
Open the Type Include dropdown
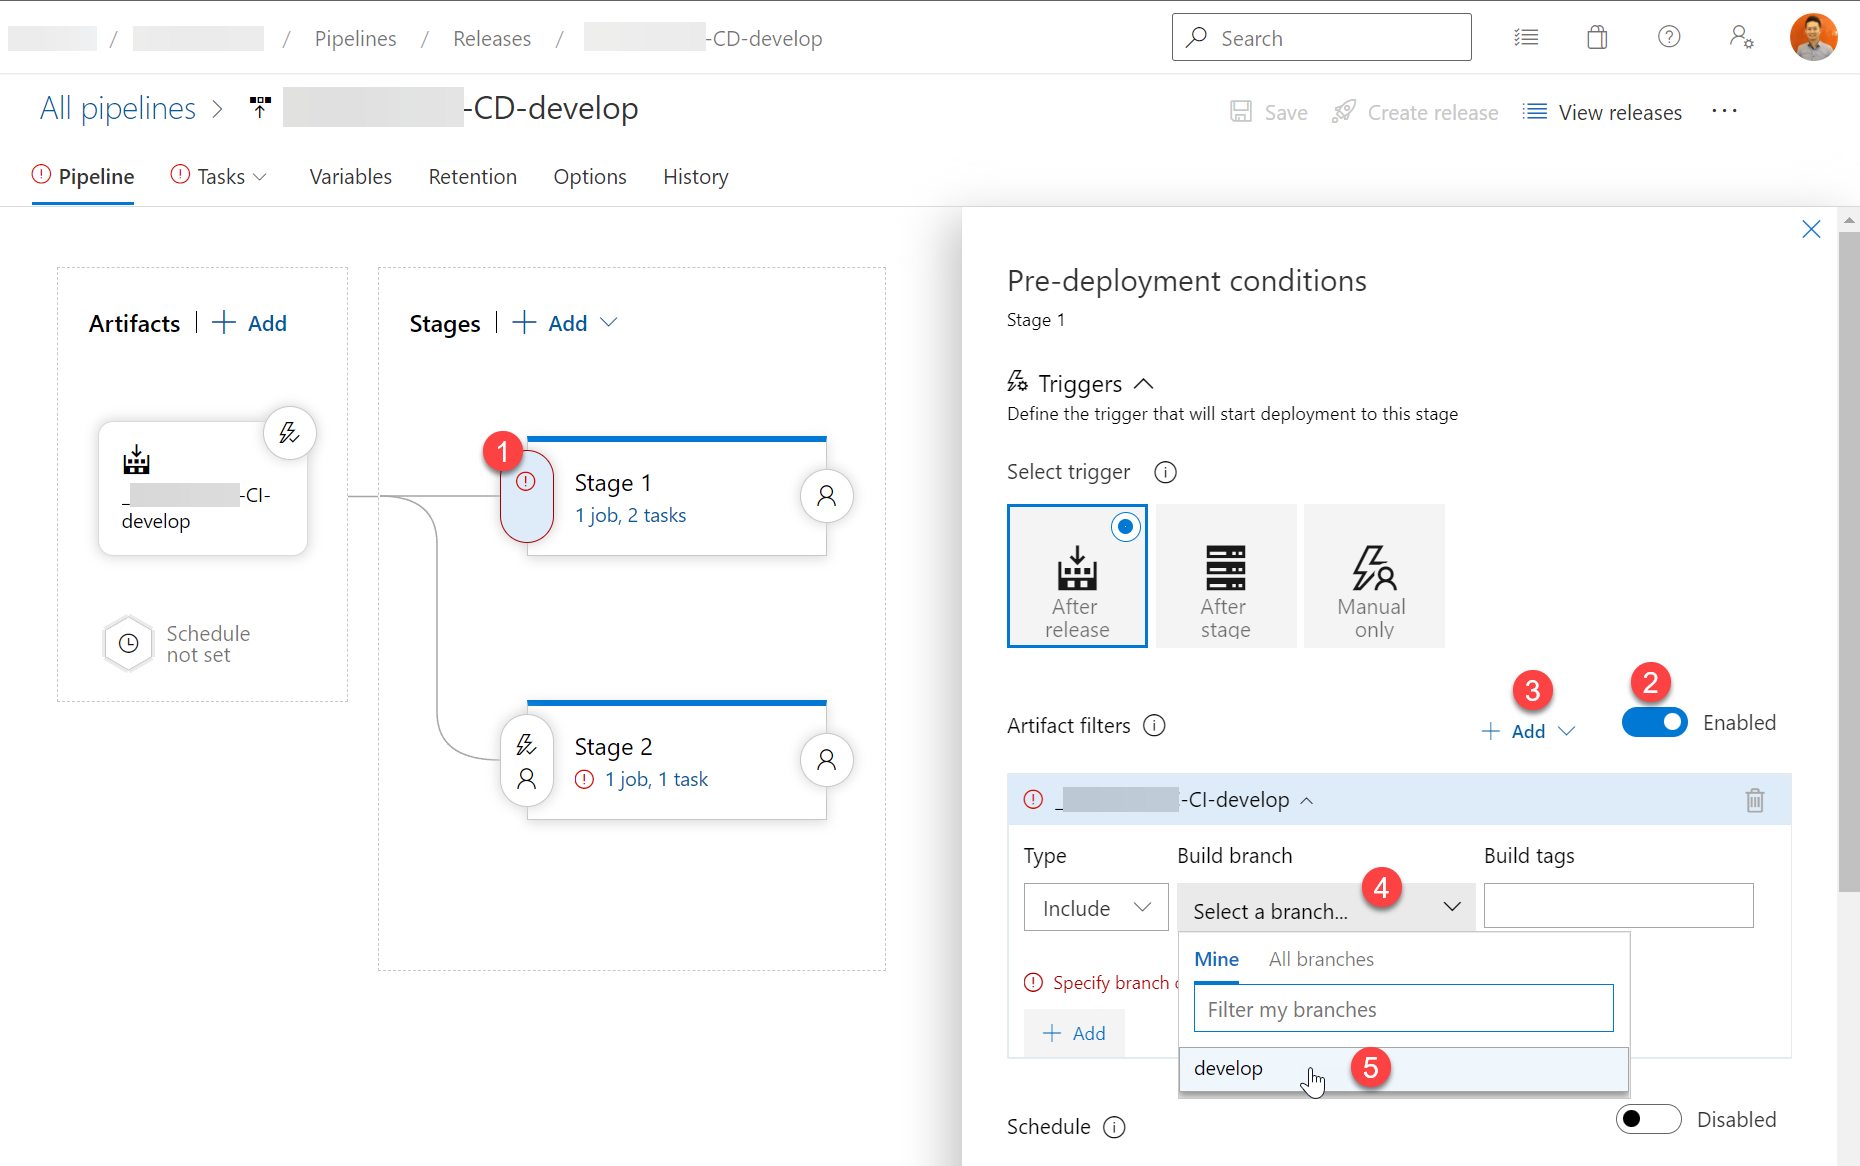pyautogui.click(x=1096, y=908)
